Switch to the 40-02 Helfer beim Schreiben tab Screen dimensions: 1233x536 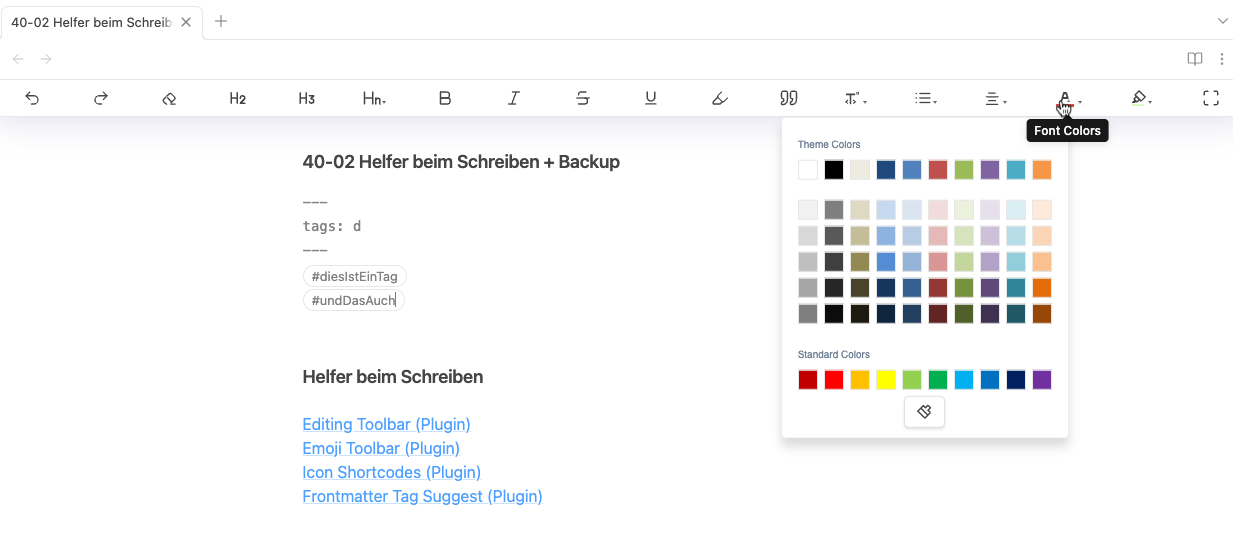click(90, 22)
